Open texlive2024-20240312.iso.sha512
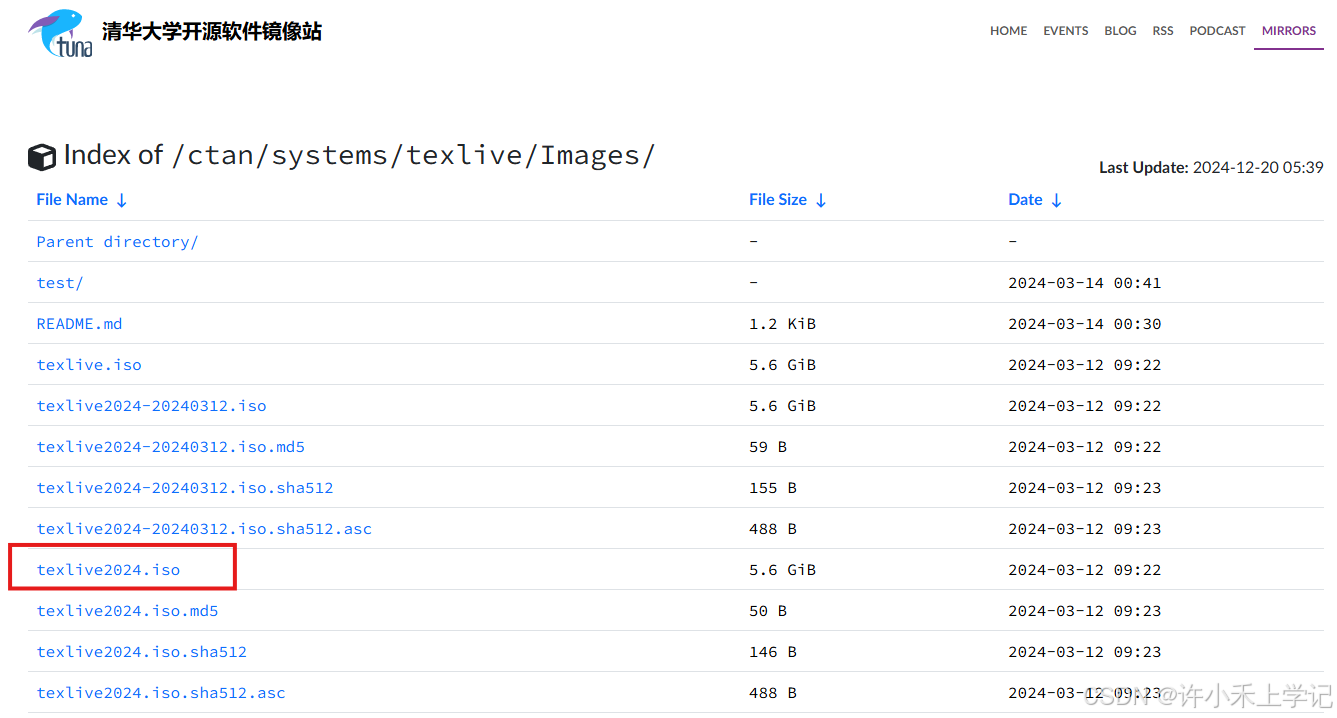Viewport: 1337px width, 718px height. 185,488
